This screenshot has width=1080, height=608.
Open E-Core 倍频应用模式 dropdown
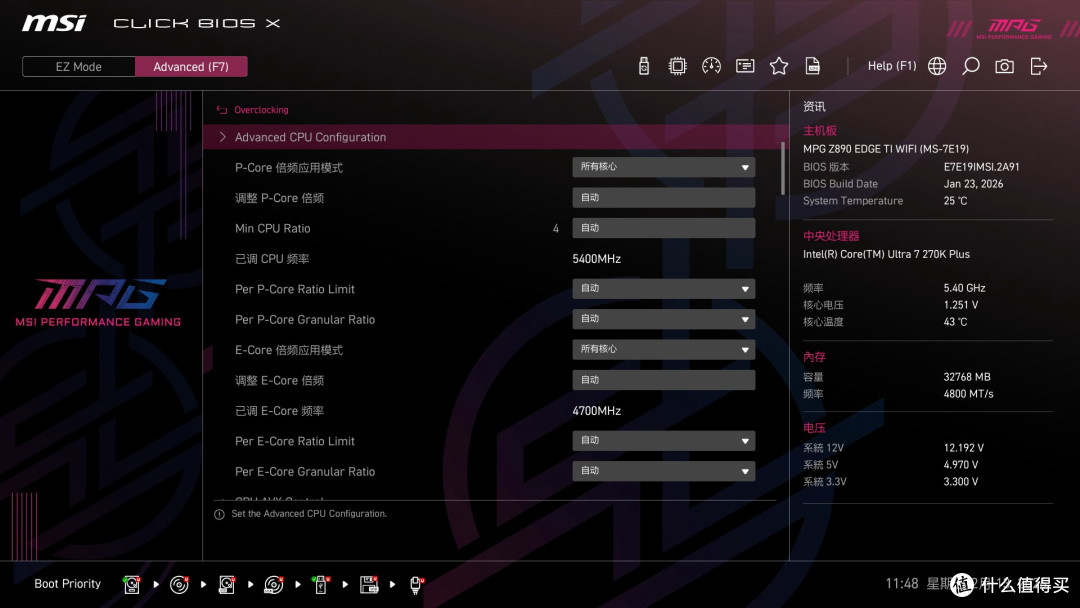coord(663,349)
